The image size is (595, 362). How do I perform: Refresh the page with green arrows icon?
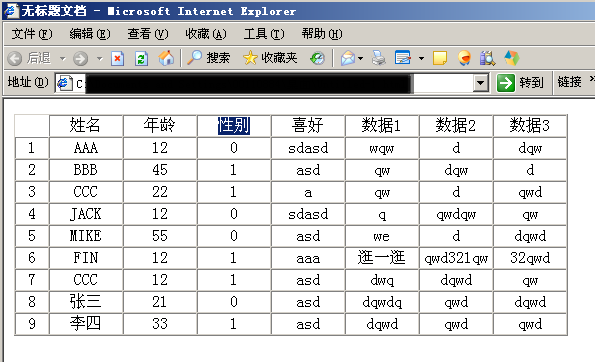[142, 58]
